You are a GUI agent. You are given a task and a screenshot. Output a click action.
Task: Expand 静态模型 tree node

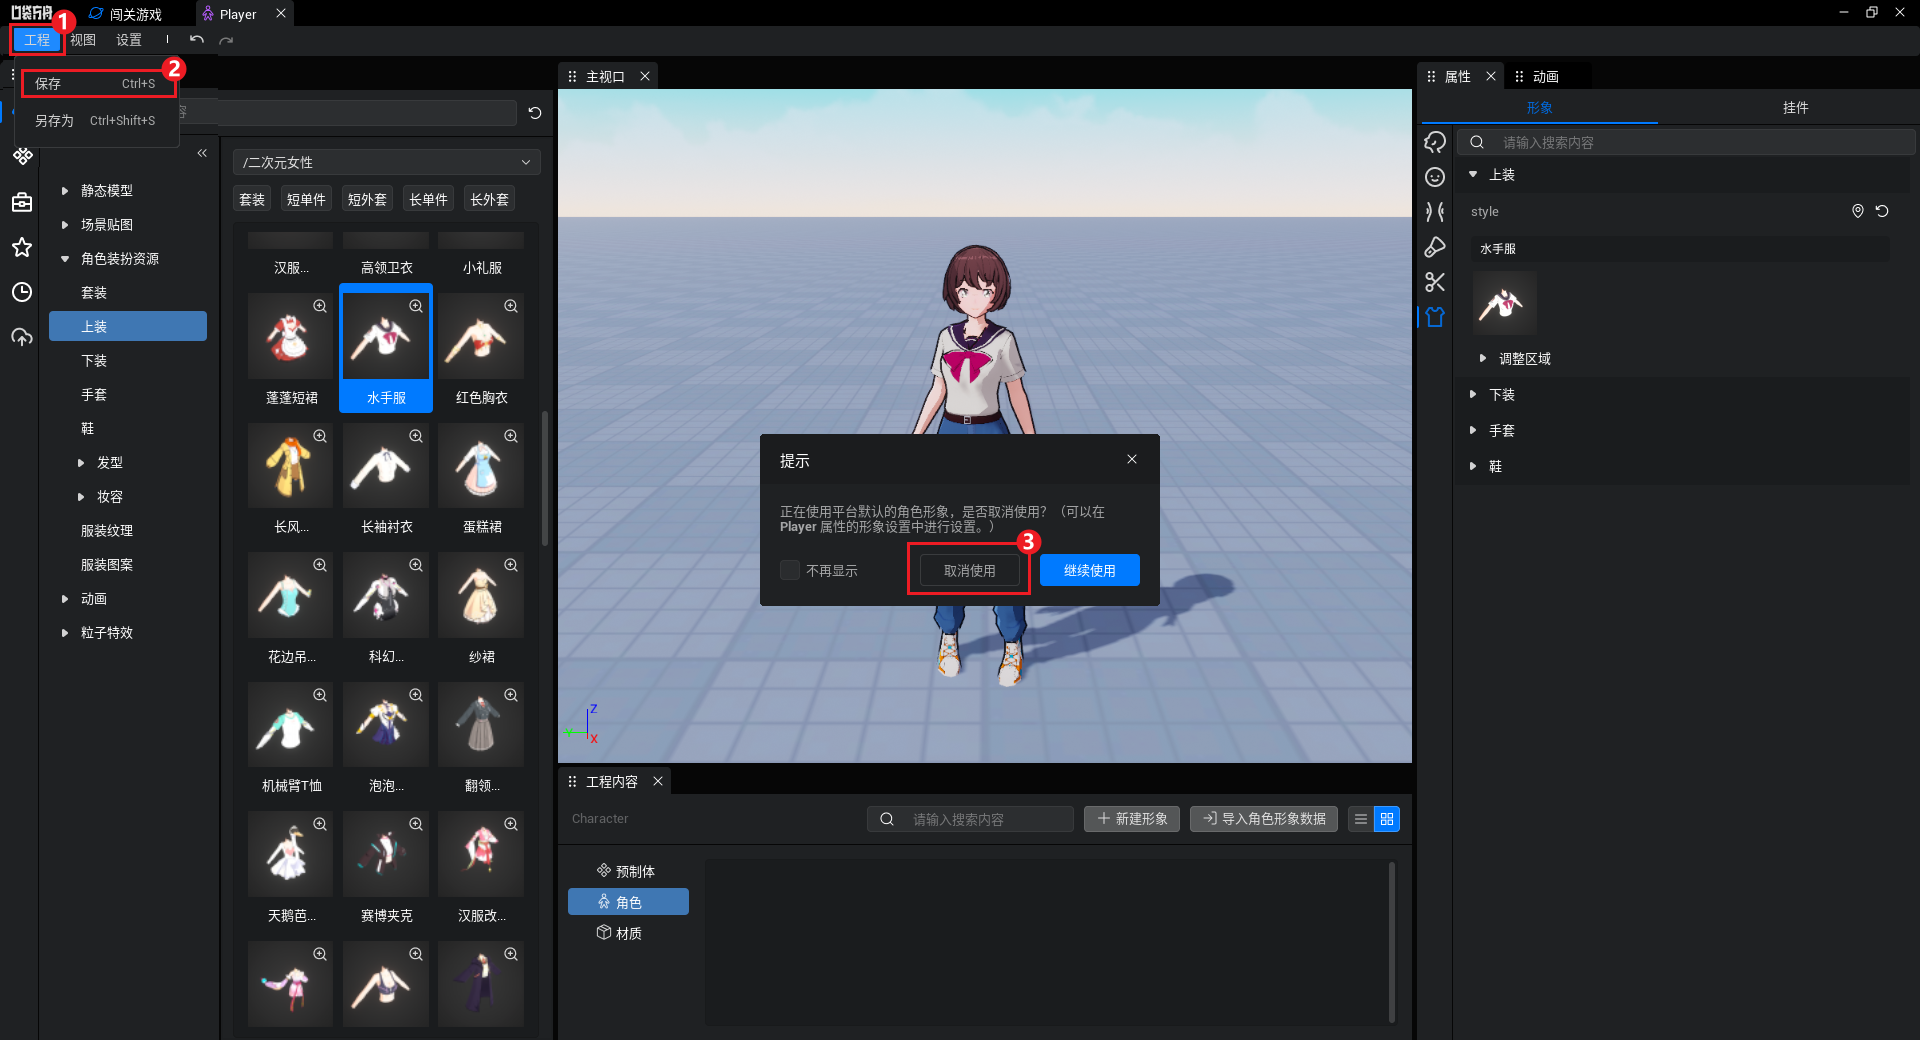[65, 190]
